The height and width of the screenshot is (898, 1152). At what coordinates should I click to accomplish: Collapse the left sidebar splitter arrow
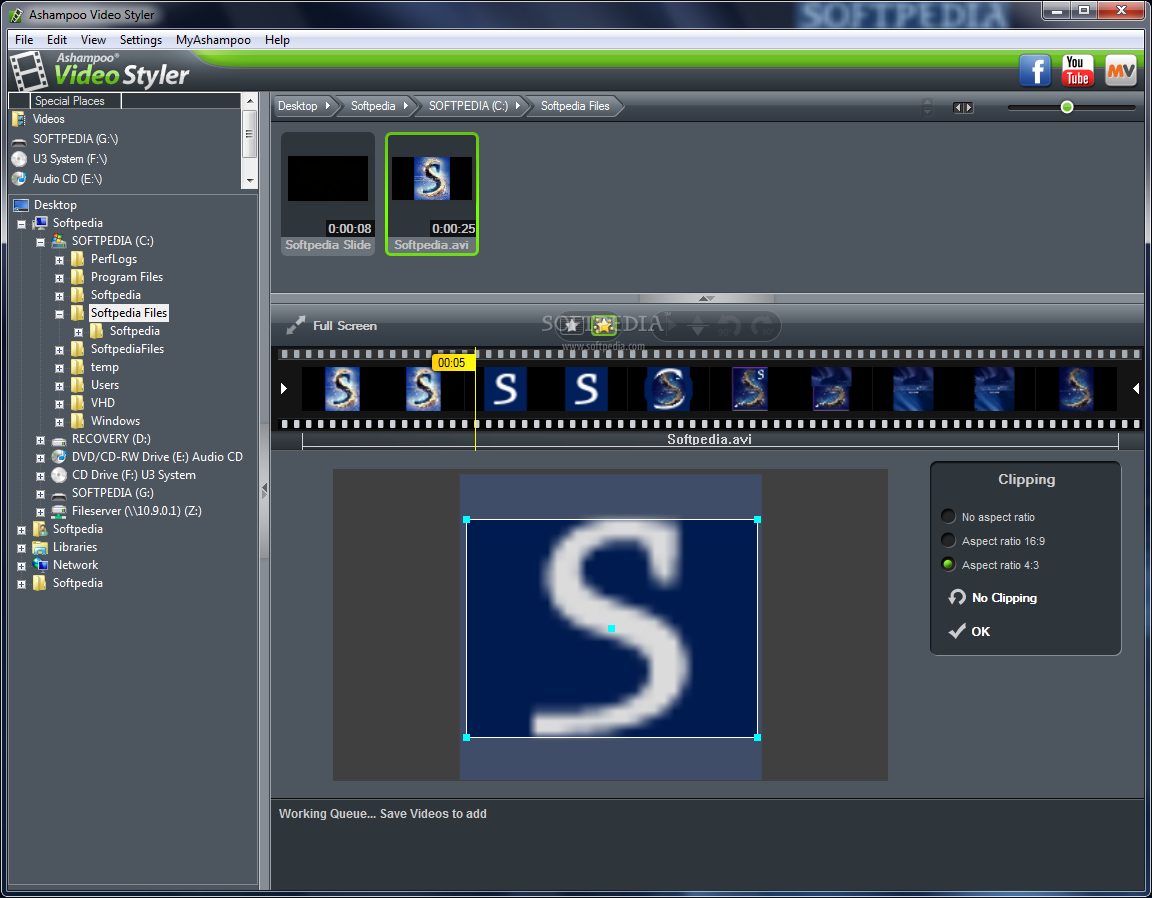[264, 489]
